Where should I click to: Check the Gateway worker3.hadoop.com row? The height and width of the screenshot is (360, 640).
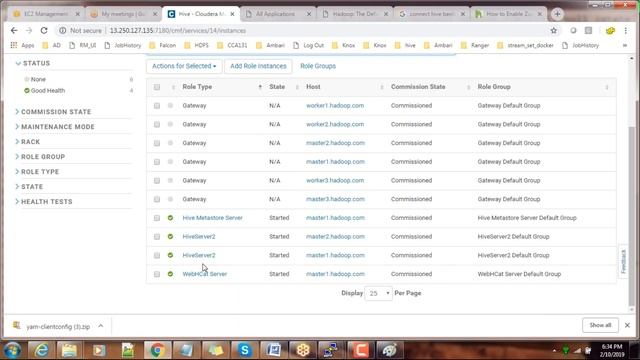[157, 180]
